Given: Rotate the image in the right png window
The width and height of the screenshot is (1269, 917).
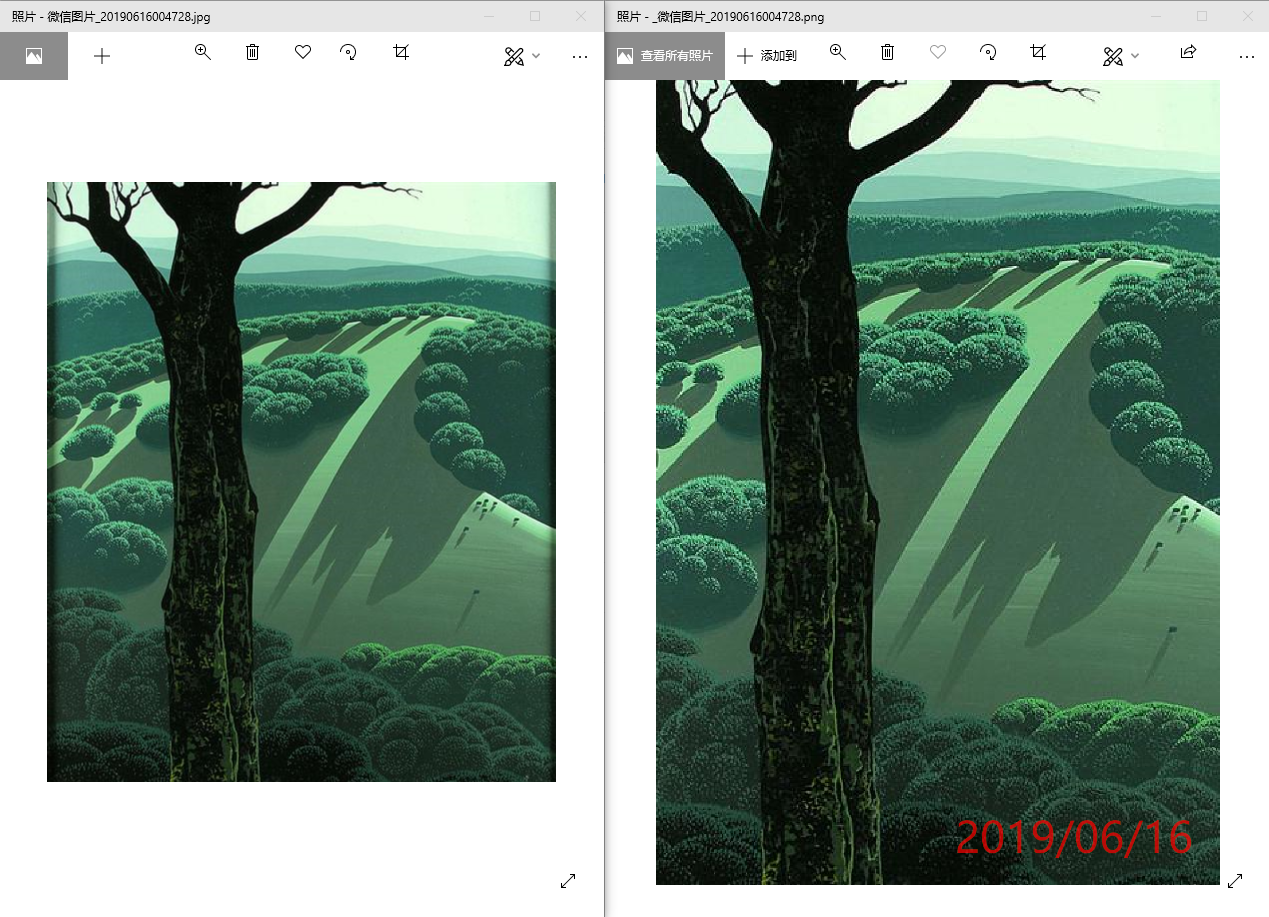Looking at the screenshot, I should 988,52.
